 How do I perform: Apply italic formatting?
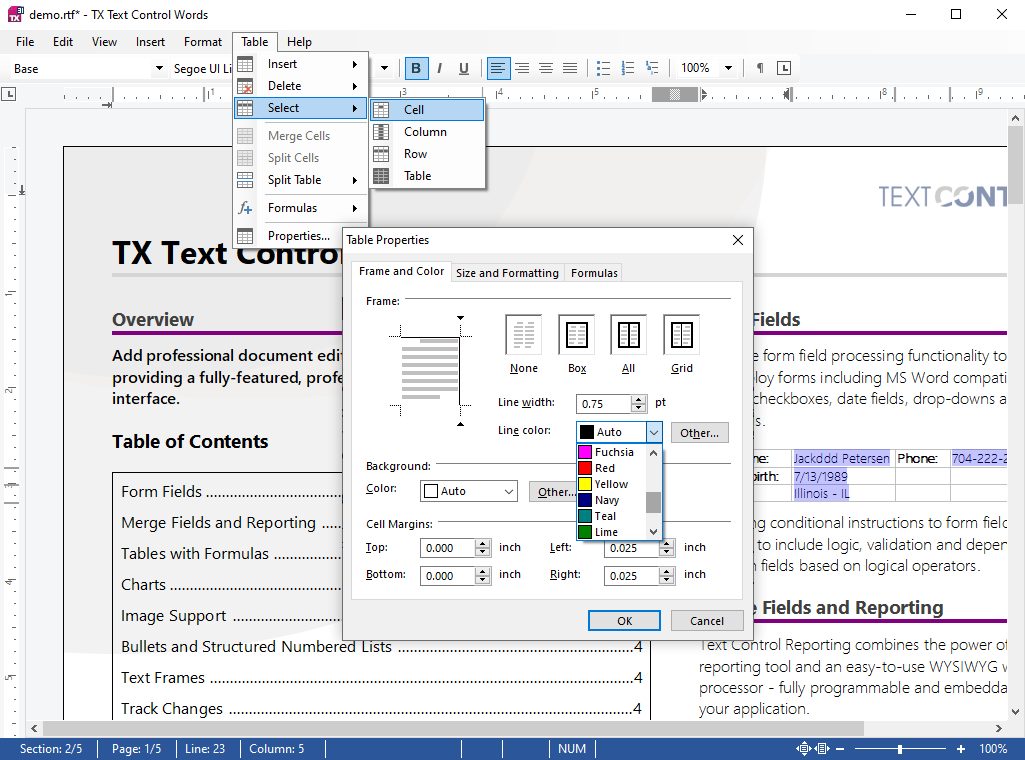click(x=440, y=68)
